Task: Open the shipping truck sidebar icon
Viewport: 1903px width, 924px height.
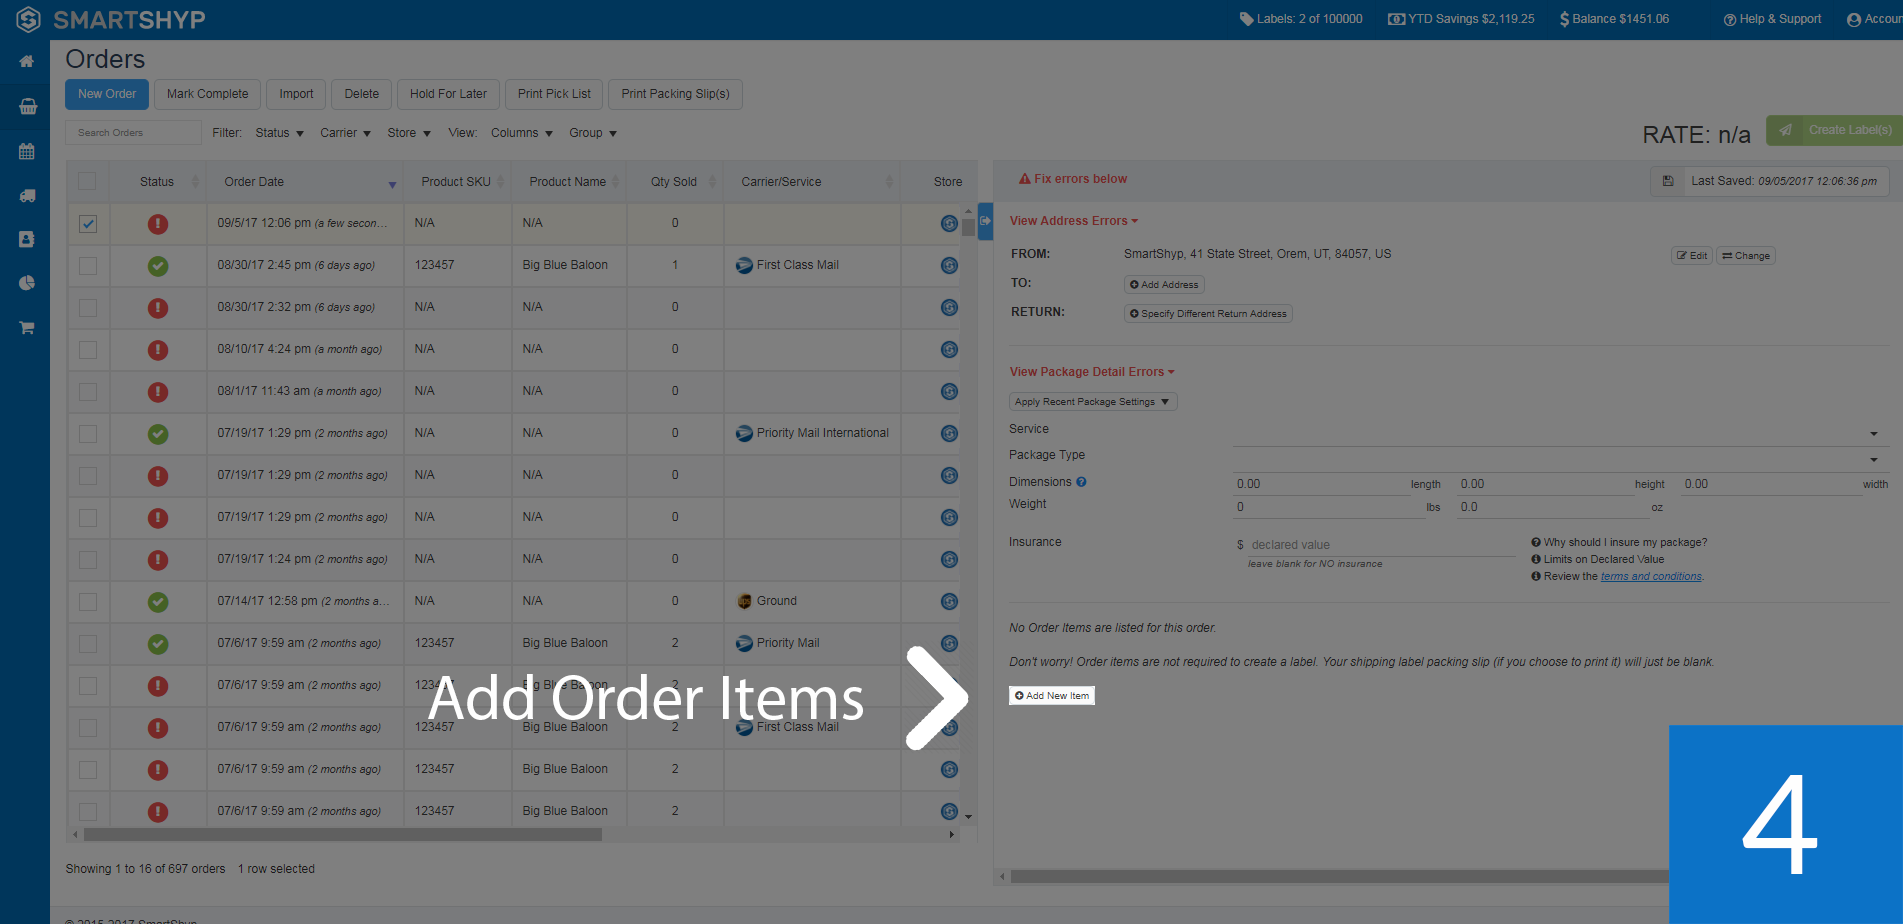Action: click(27, 196)
